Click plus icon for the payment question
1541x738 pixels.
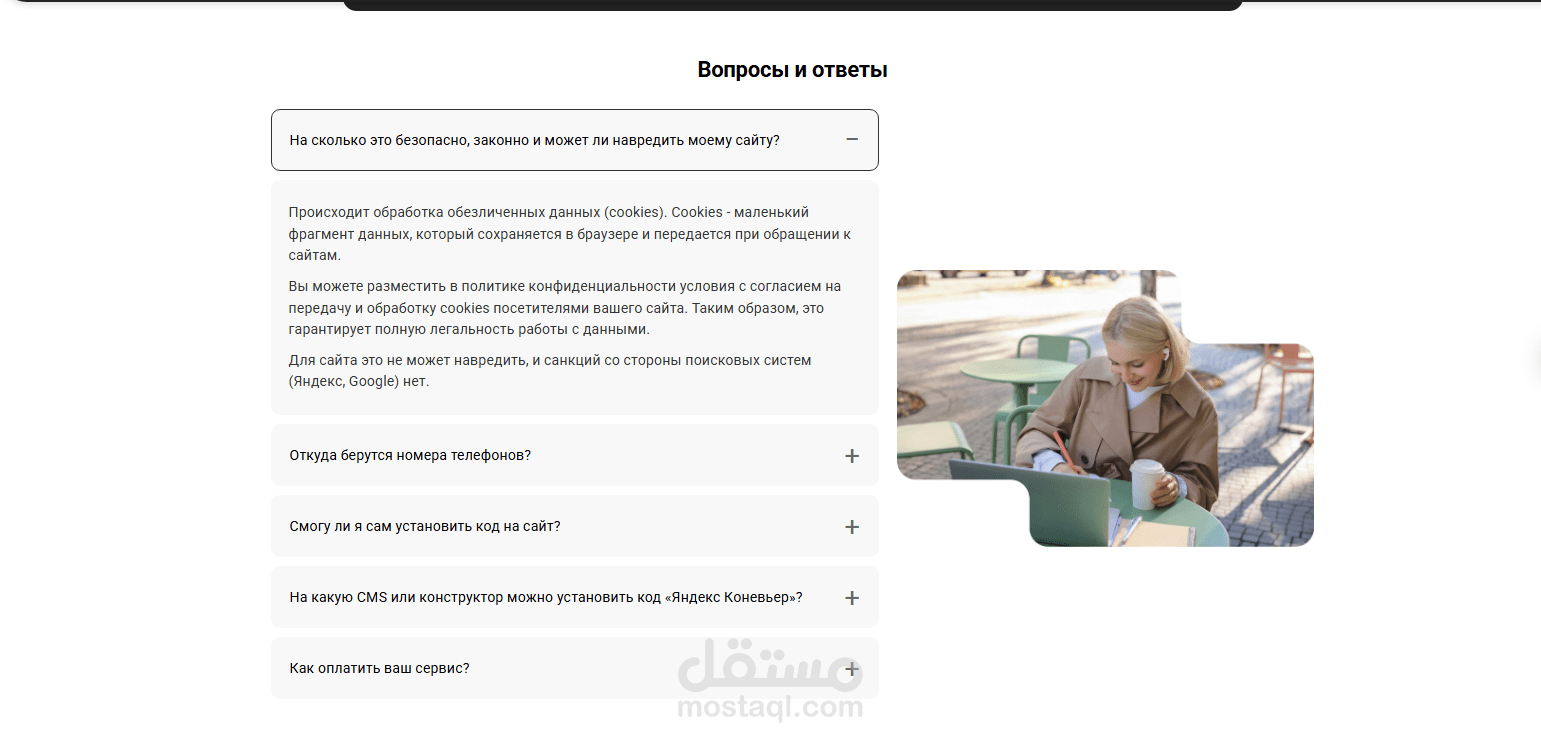852,669
